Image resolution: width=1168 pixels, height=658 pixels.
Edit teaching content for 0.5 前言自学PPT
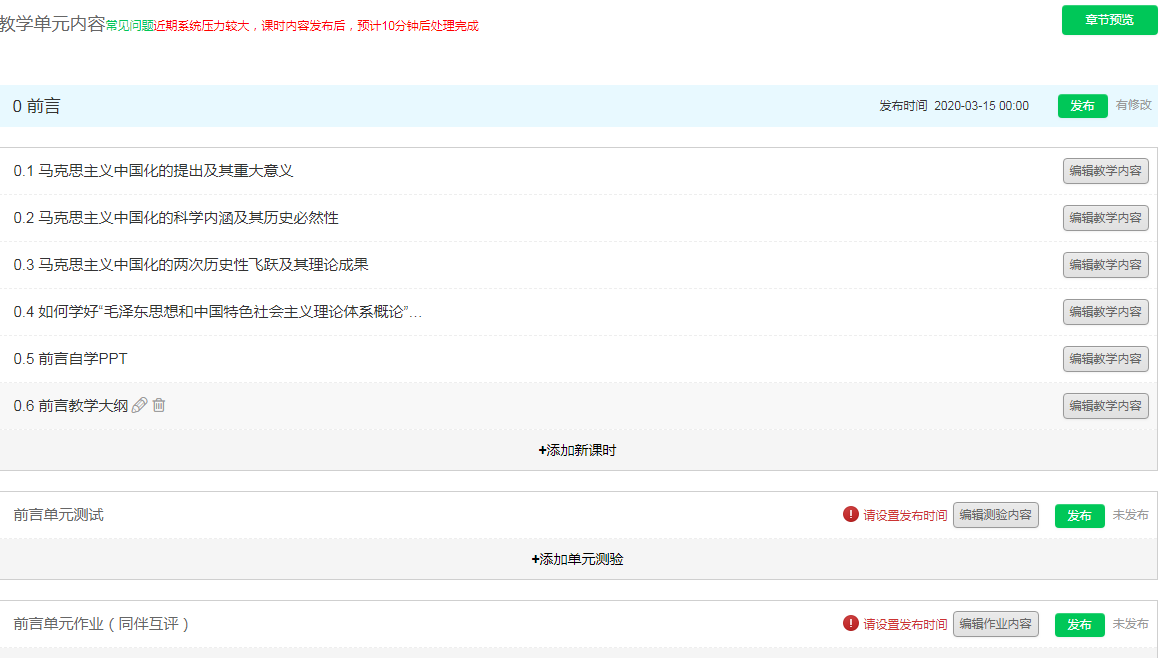coord(1105,359)
